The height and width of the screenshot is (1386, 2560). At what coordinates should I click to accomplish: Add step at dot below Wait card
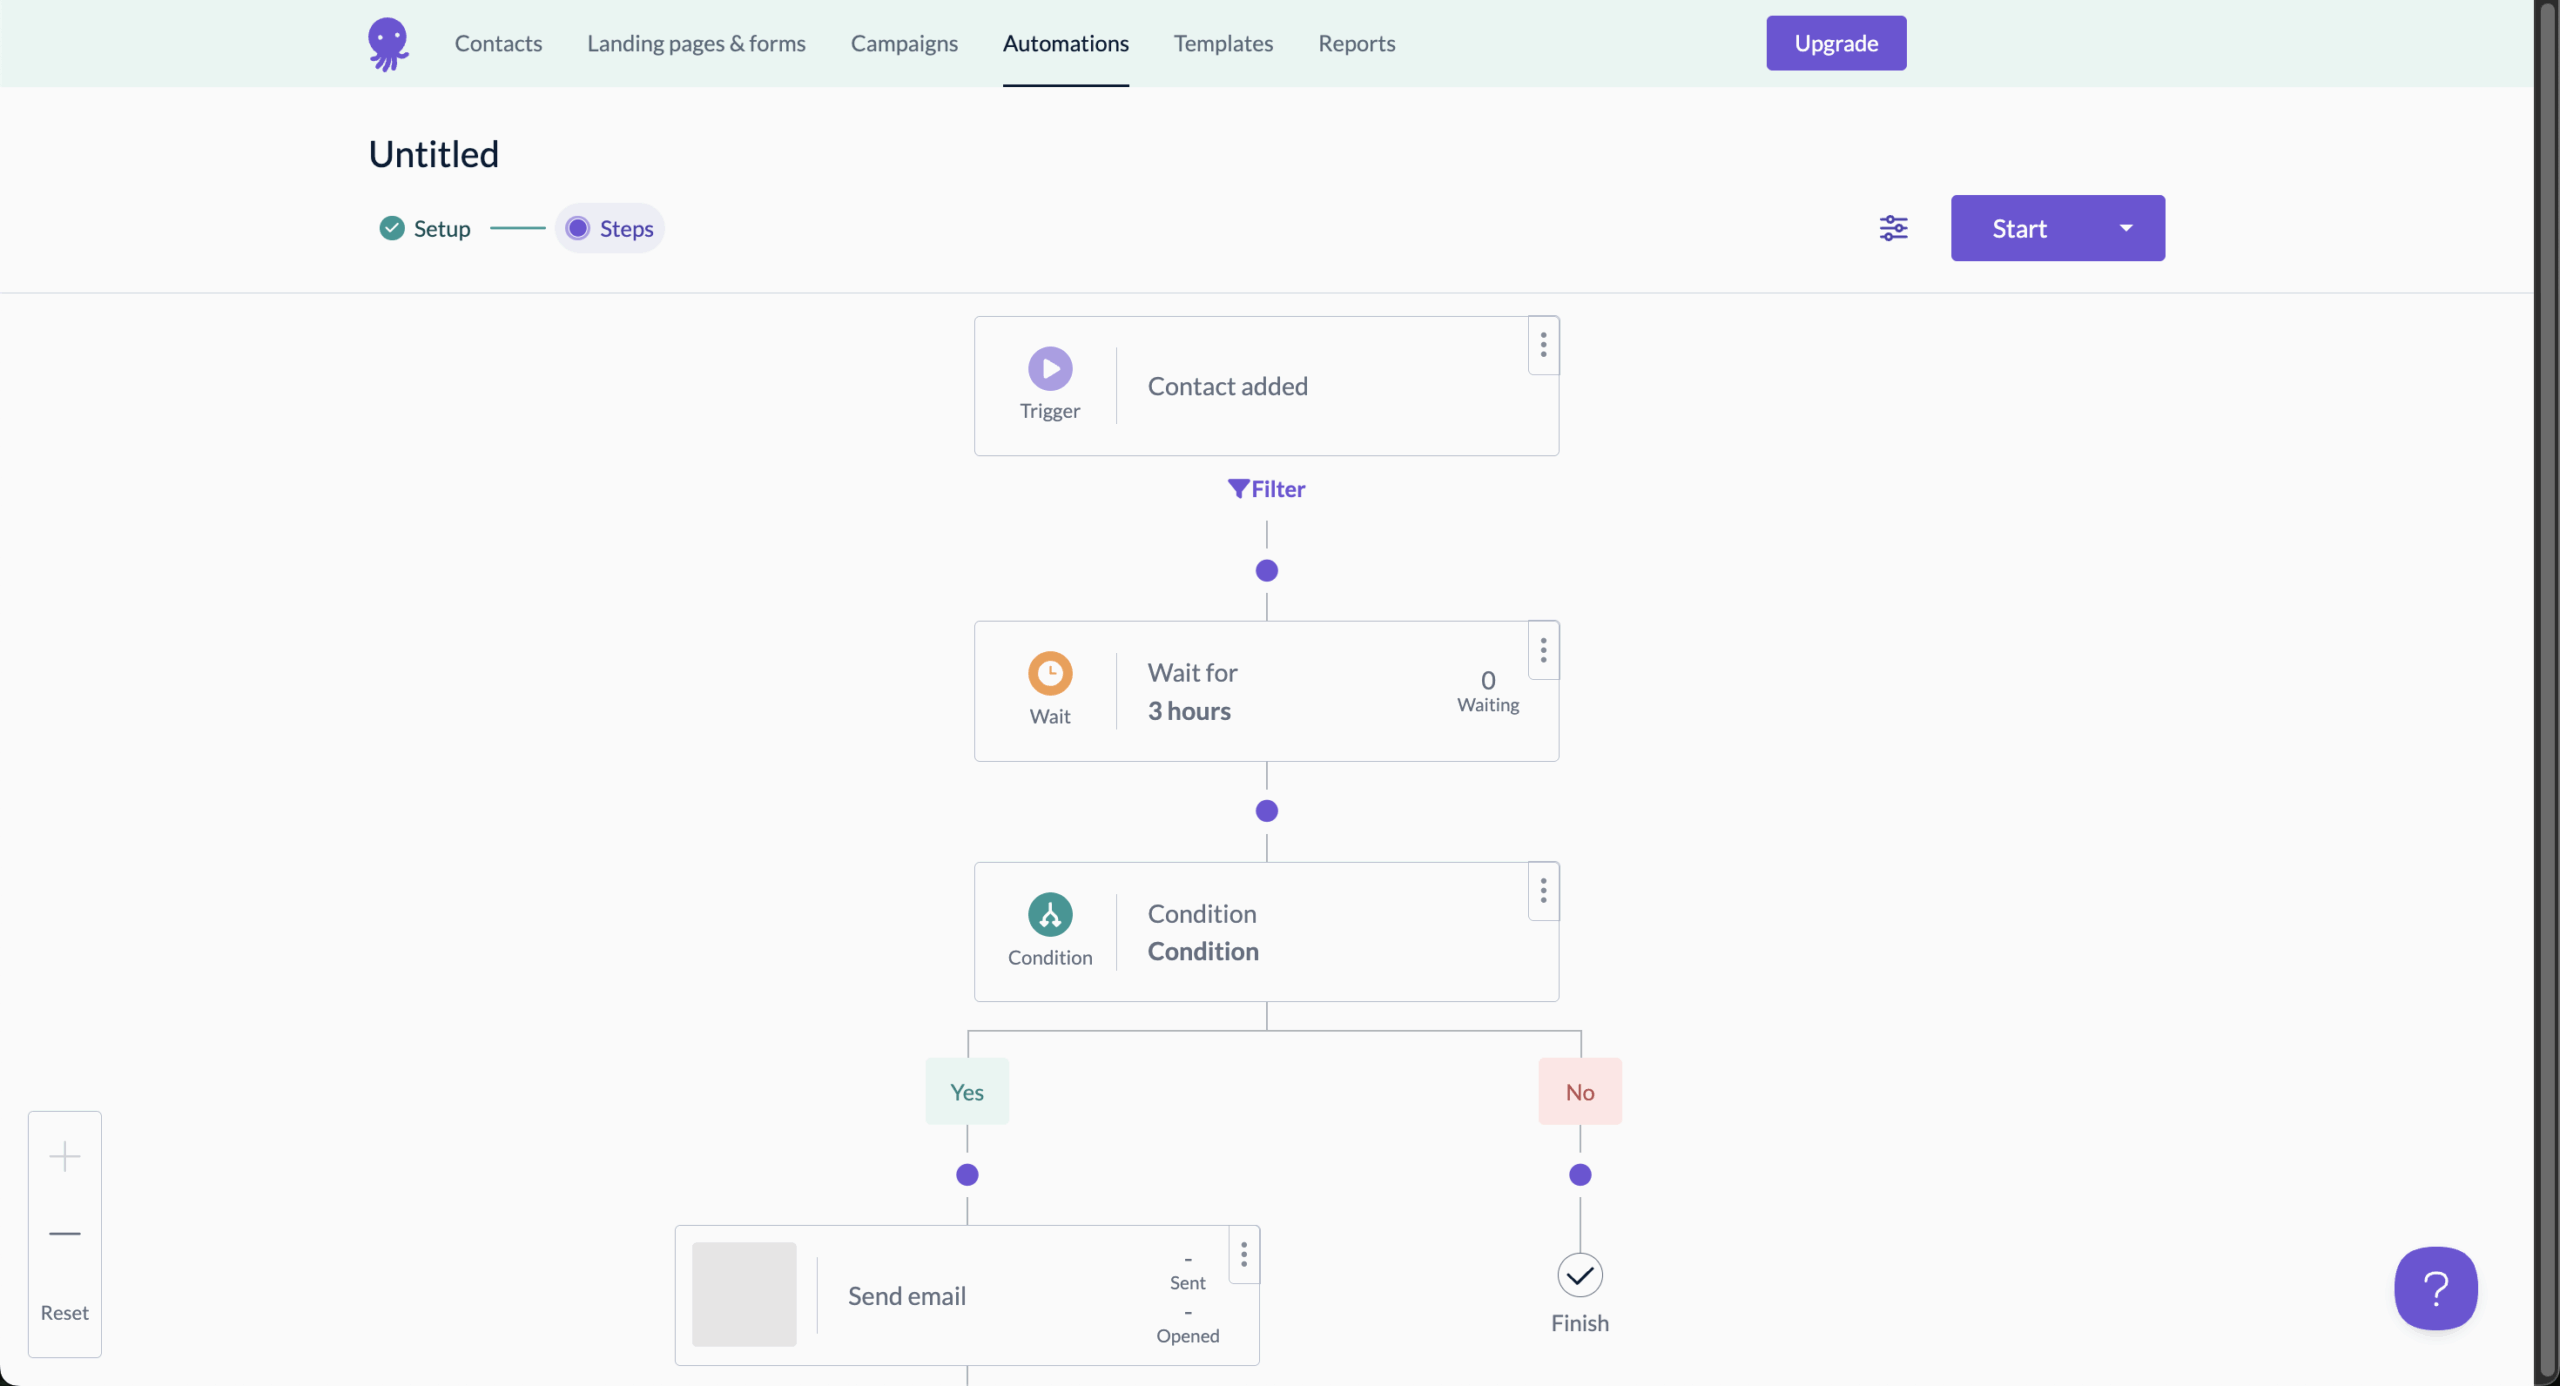click(1266, 810)
